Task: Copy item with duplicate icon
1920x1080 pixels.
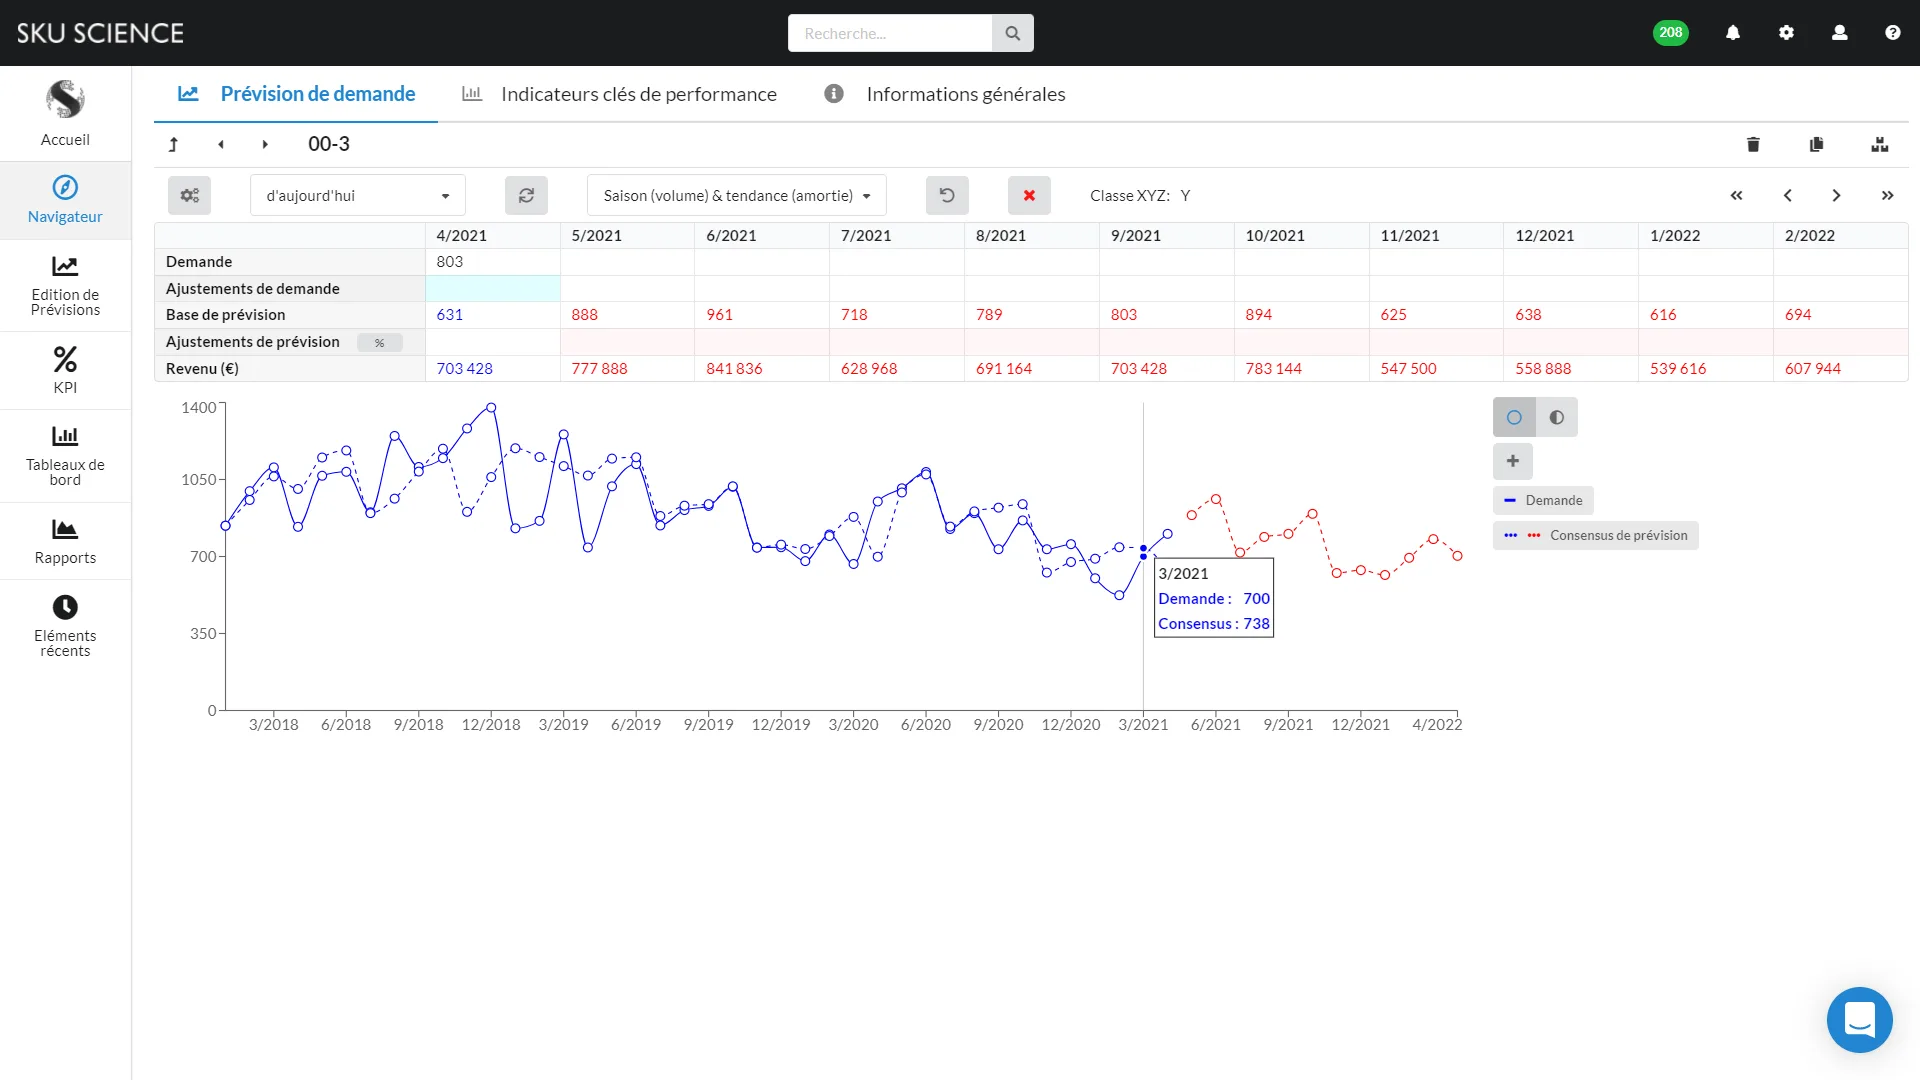Action: [x=1816, y=145]
